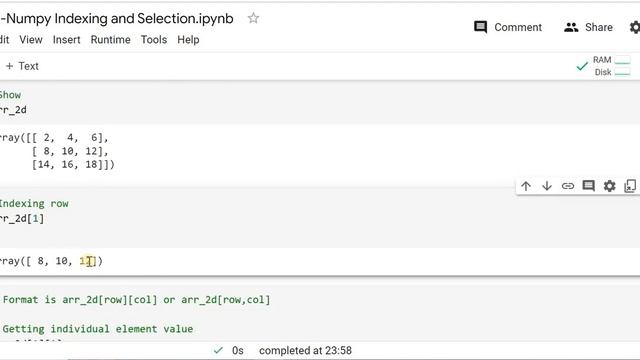Open the View menu
The width and height of the screenshot is (640, 360).
(31, 40)
